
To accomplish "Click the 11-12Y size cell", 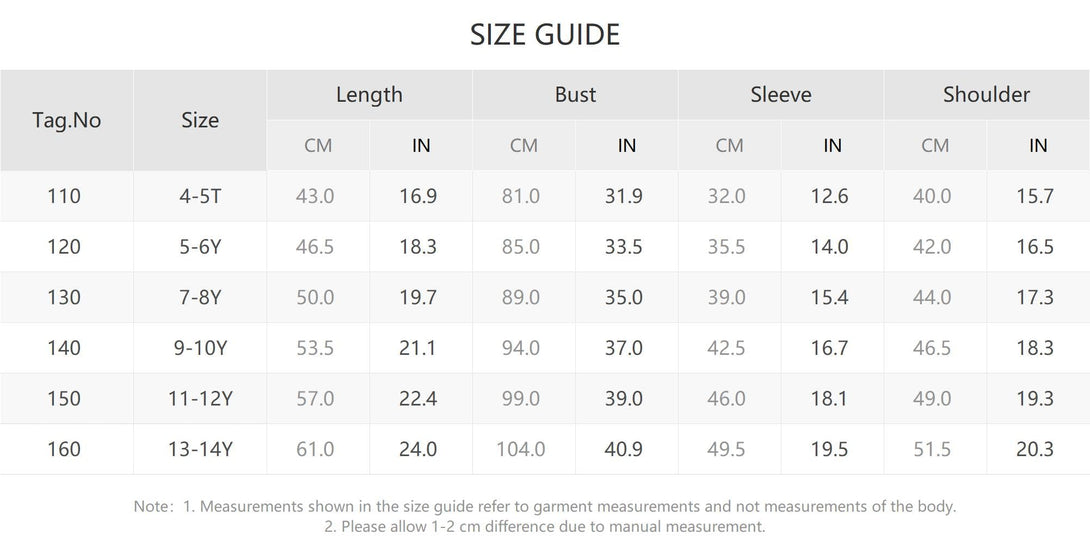I will (200, 398).
